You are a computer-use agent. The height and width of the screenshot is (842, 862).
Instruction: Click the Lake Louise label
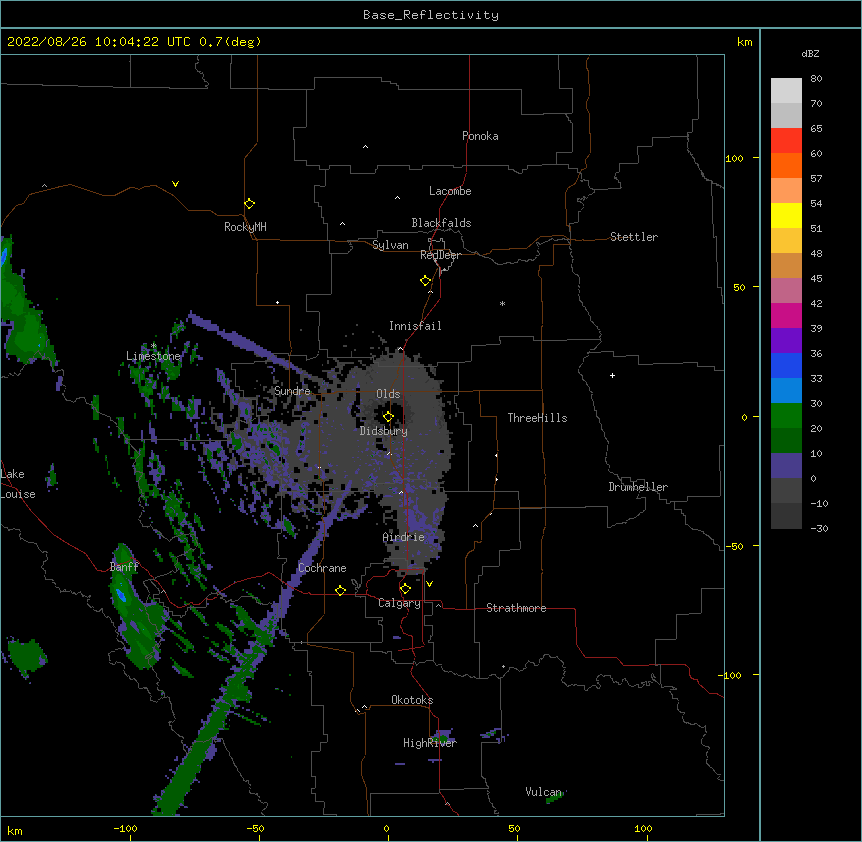(18, 484)
